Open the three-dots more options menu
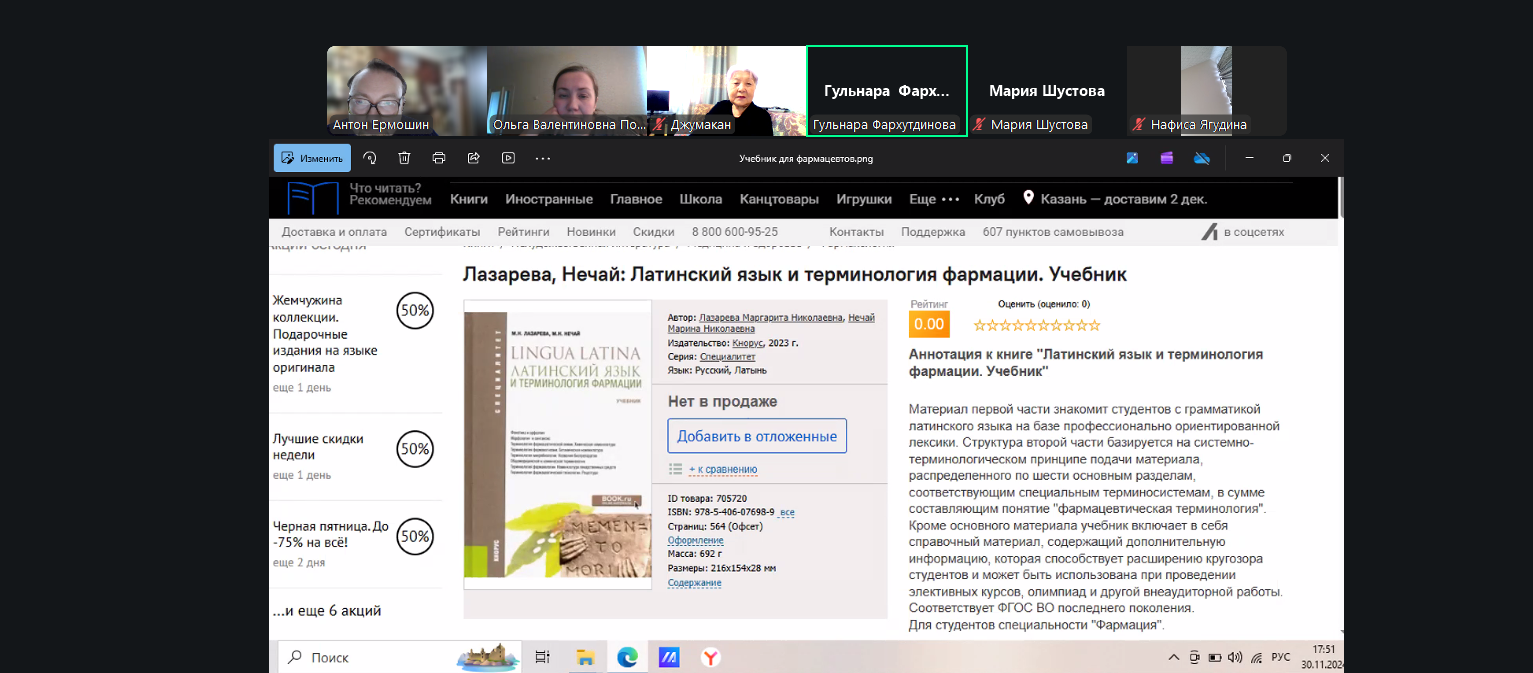Screen dimensions: 1533x673 point(543,158)
